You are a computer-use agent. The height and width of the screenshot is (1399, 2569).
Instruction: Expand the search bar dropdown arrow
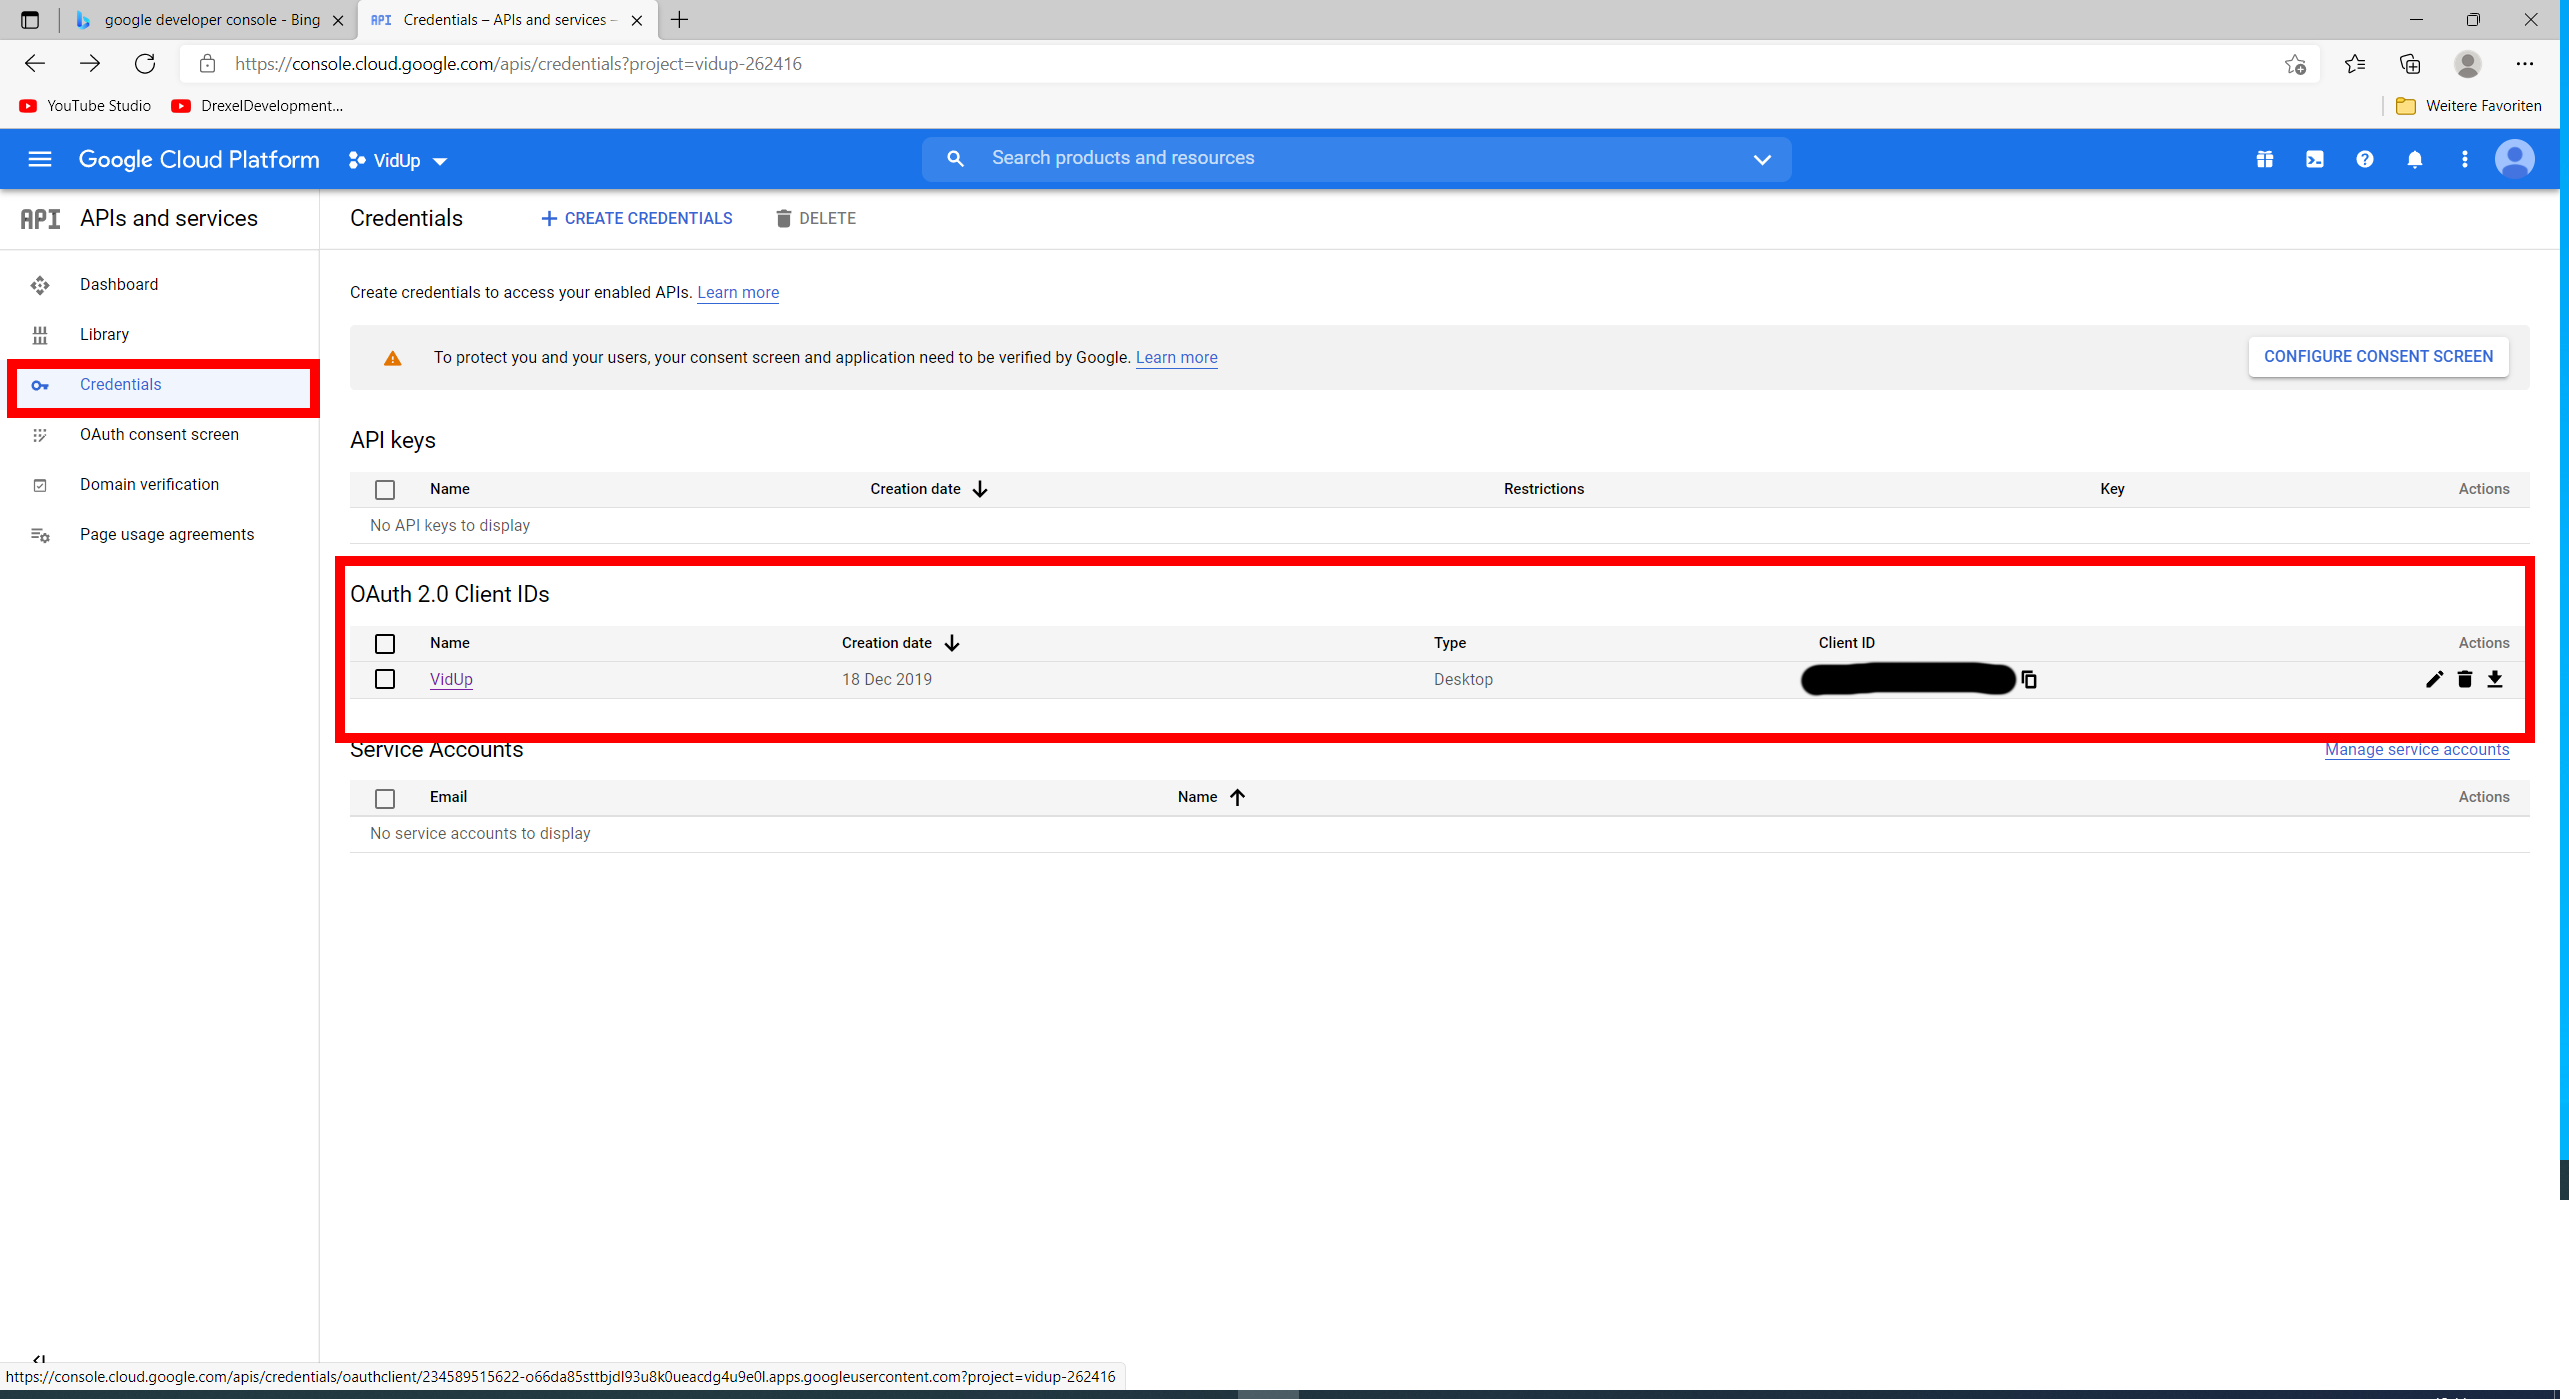click(1762, 160)
